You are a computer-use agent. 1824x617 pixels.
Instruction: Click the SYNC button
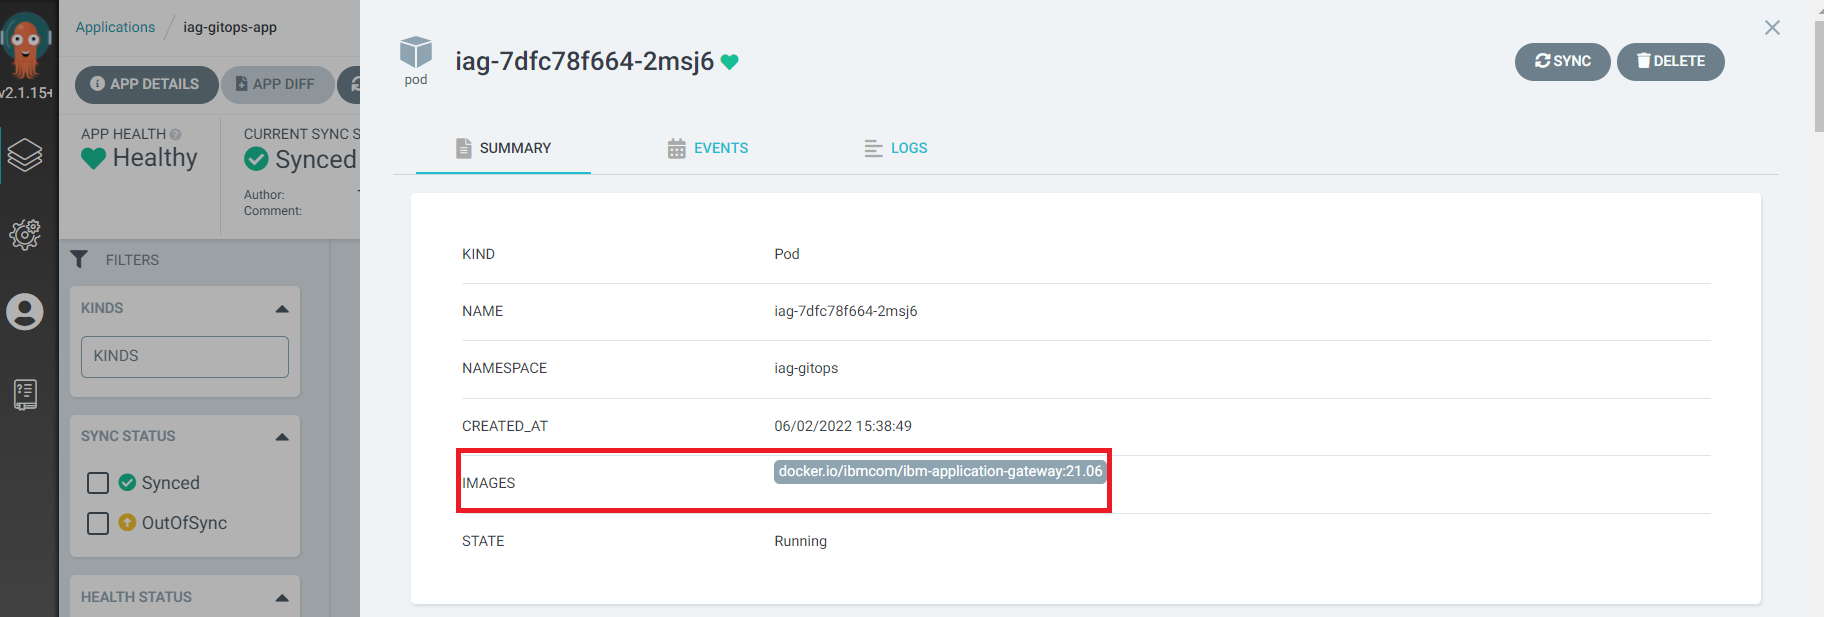[1562, 62]
